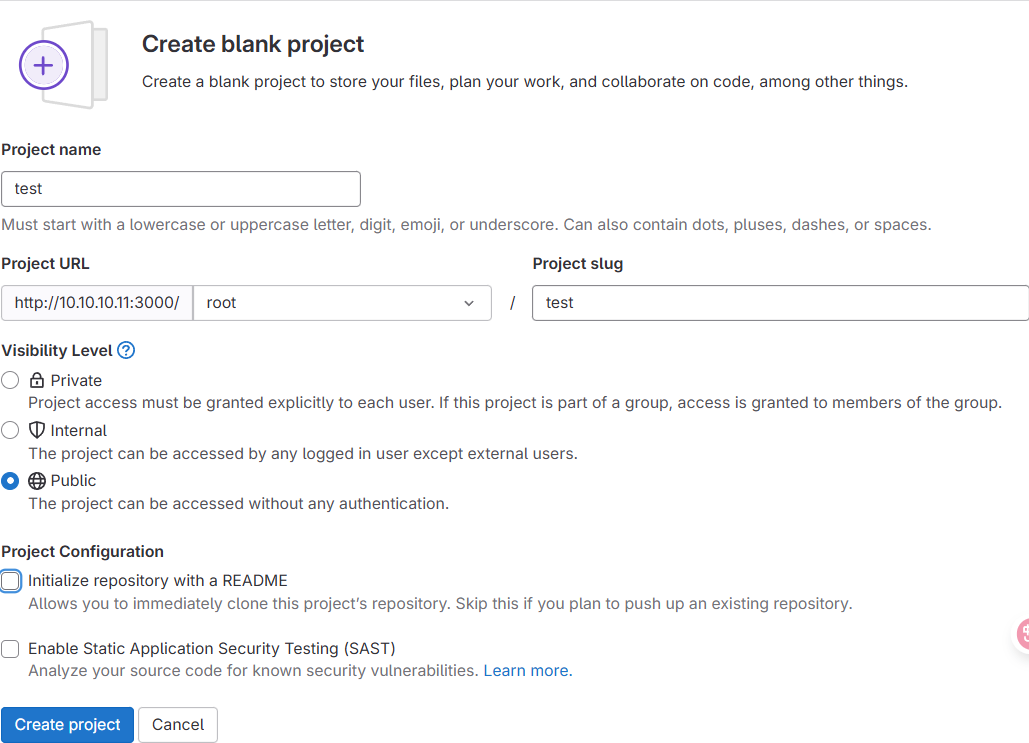Focus the Project name input field
This screenshot has height=743, width=1029.
click(x=181, y=189)
